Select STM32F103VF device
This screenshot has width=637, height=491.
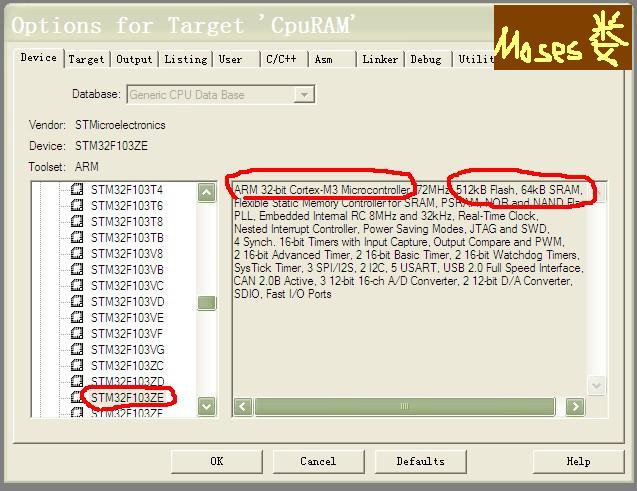(127, 333)
